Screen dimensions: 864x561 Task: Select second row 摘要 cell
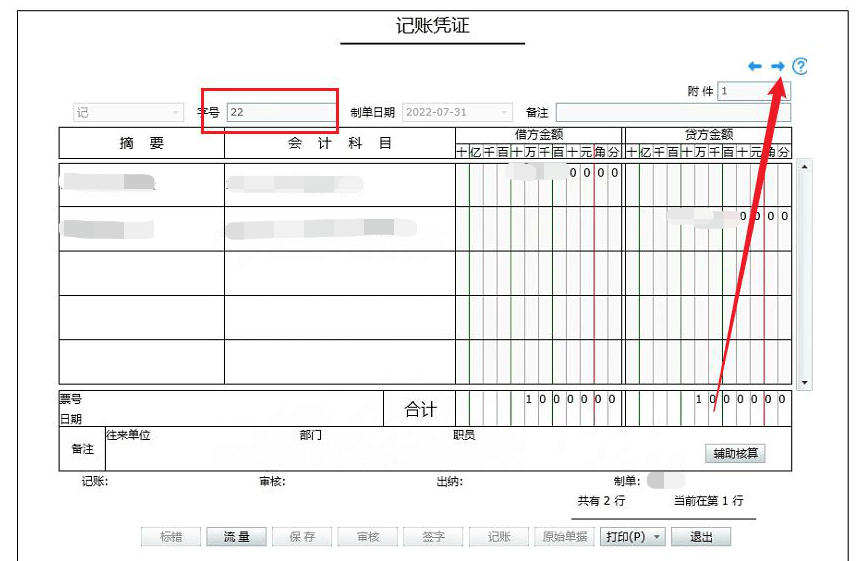(x=142, y=229)
